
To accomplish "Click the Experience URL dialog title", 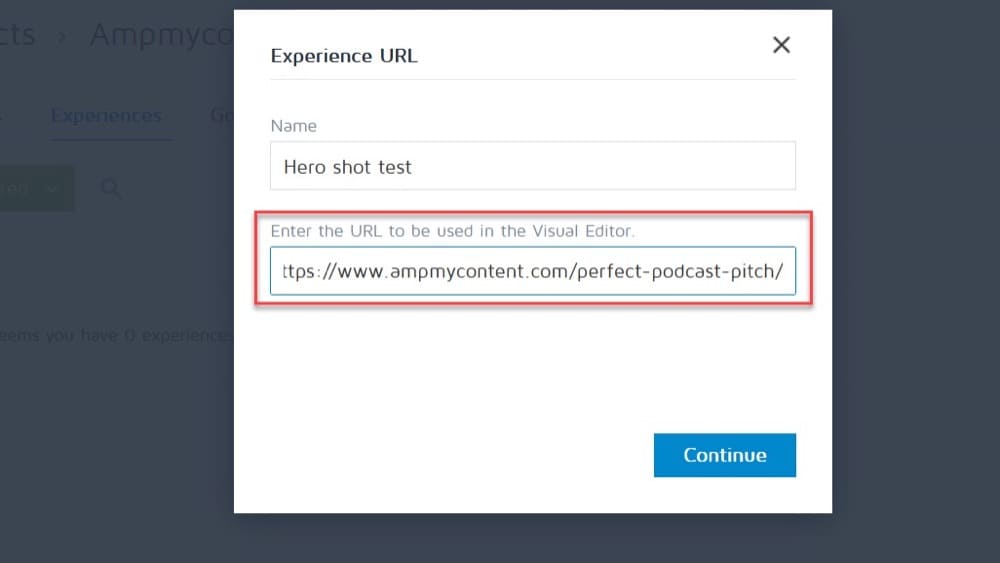I will pyautogui.click(x=344, y=56).
